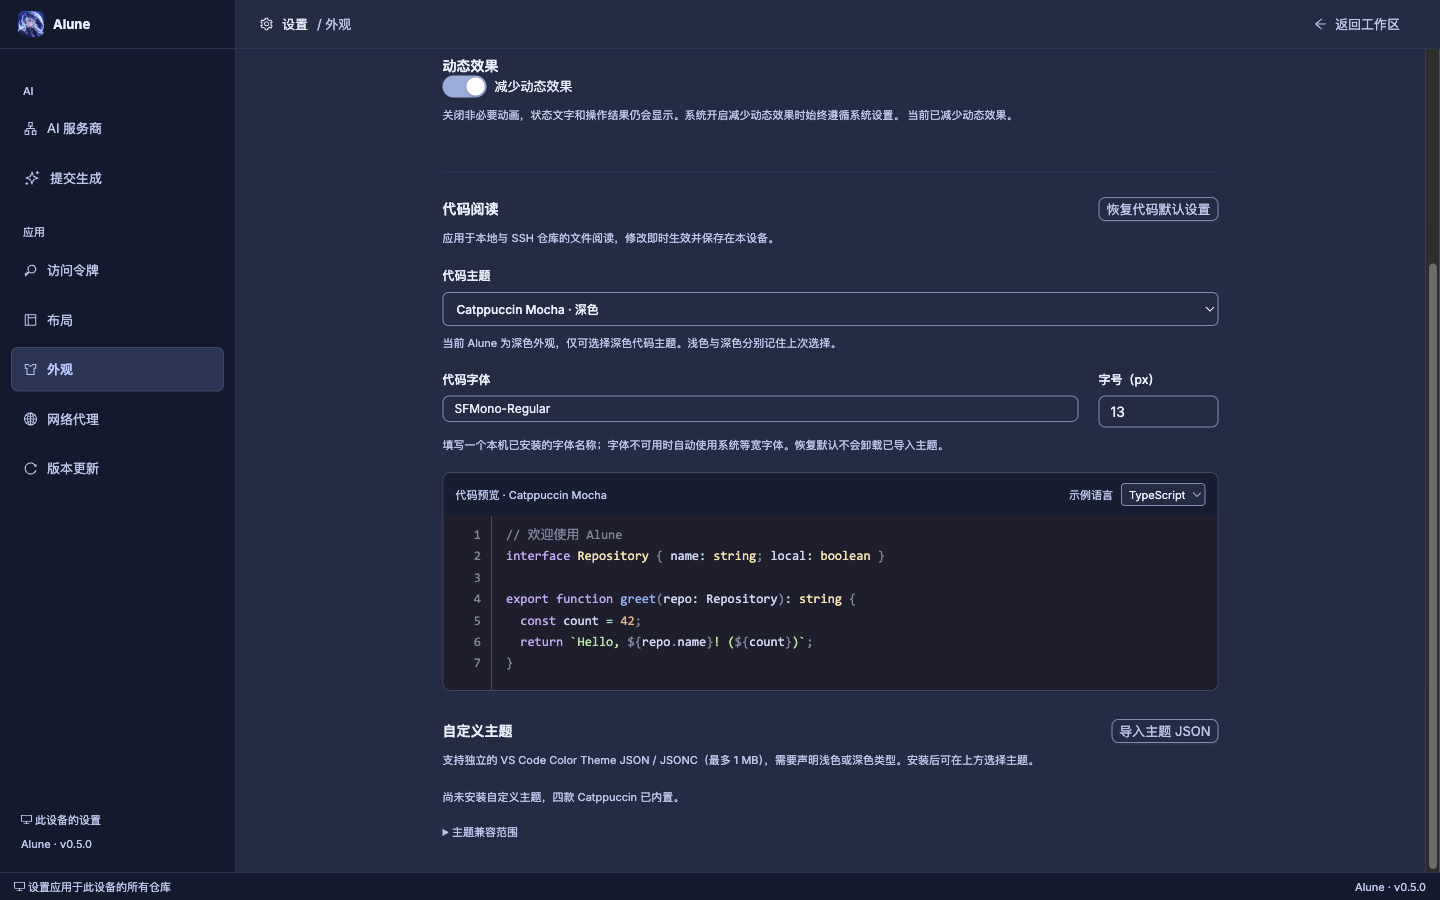Click the monitor icon beside 此设备的设置

click(x=26, y=820)
